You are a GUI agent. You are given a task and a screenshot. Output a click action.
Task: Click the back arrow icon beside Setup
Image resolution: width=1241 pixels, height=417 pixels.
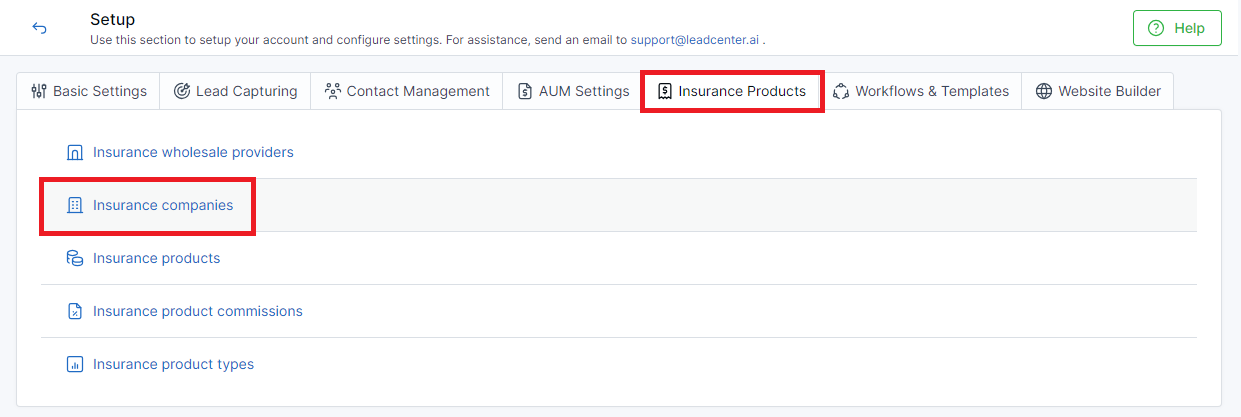(x=40, y=28)
